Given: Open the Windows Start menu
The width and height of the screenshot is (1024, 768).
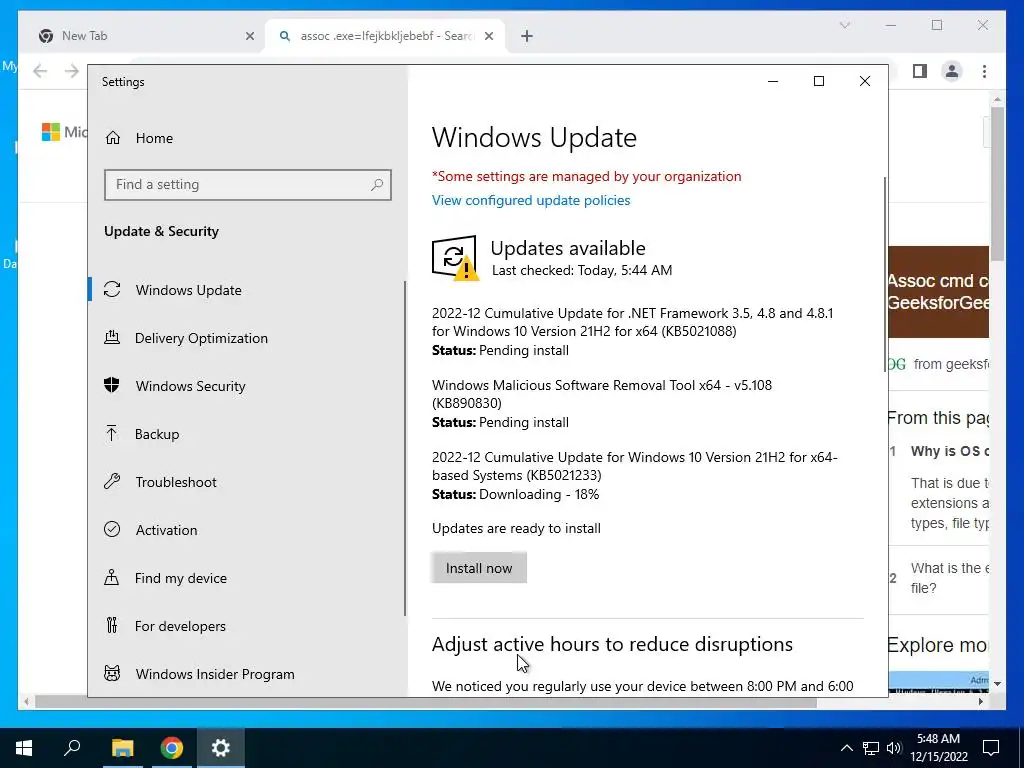Looking at the screenshot, I should [x=24, y=748].
